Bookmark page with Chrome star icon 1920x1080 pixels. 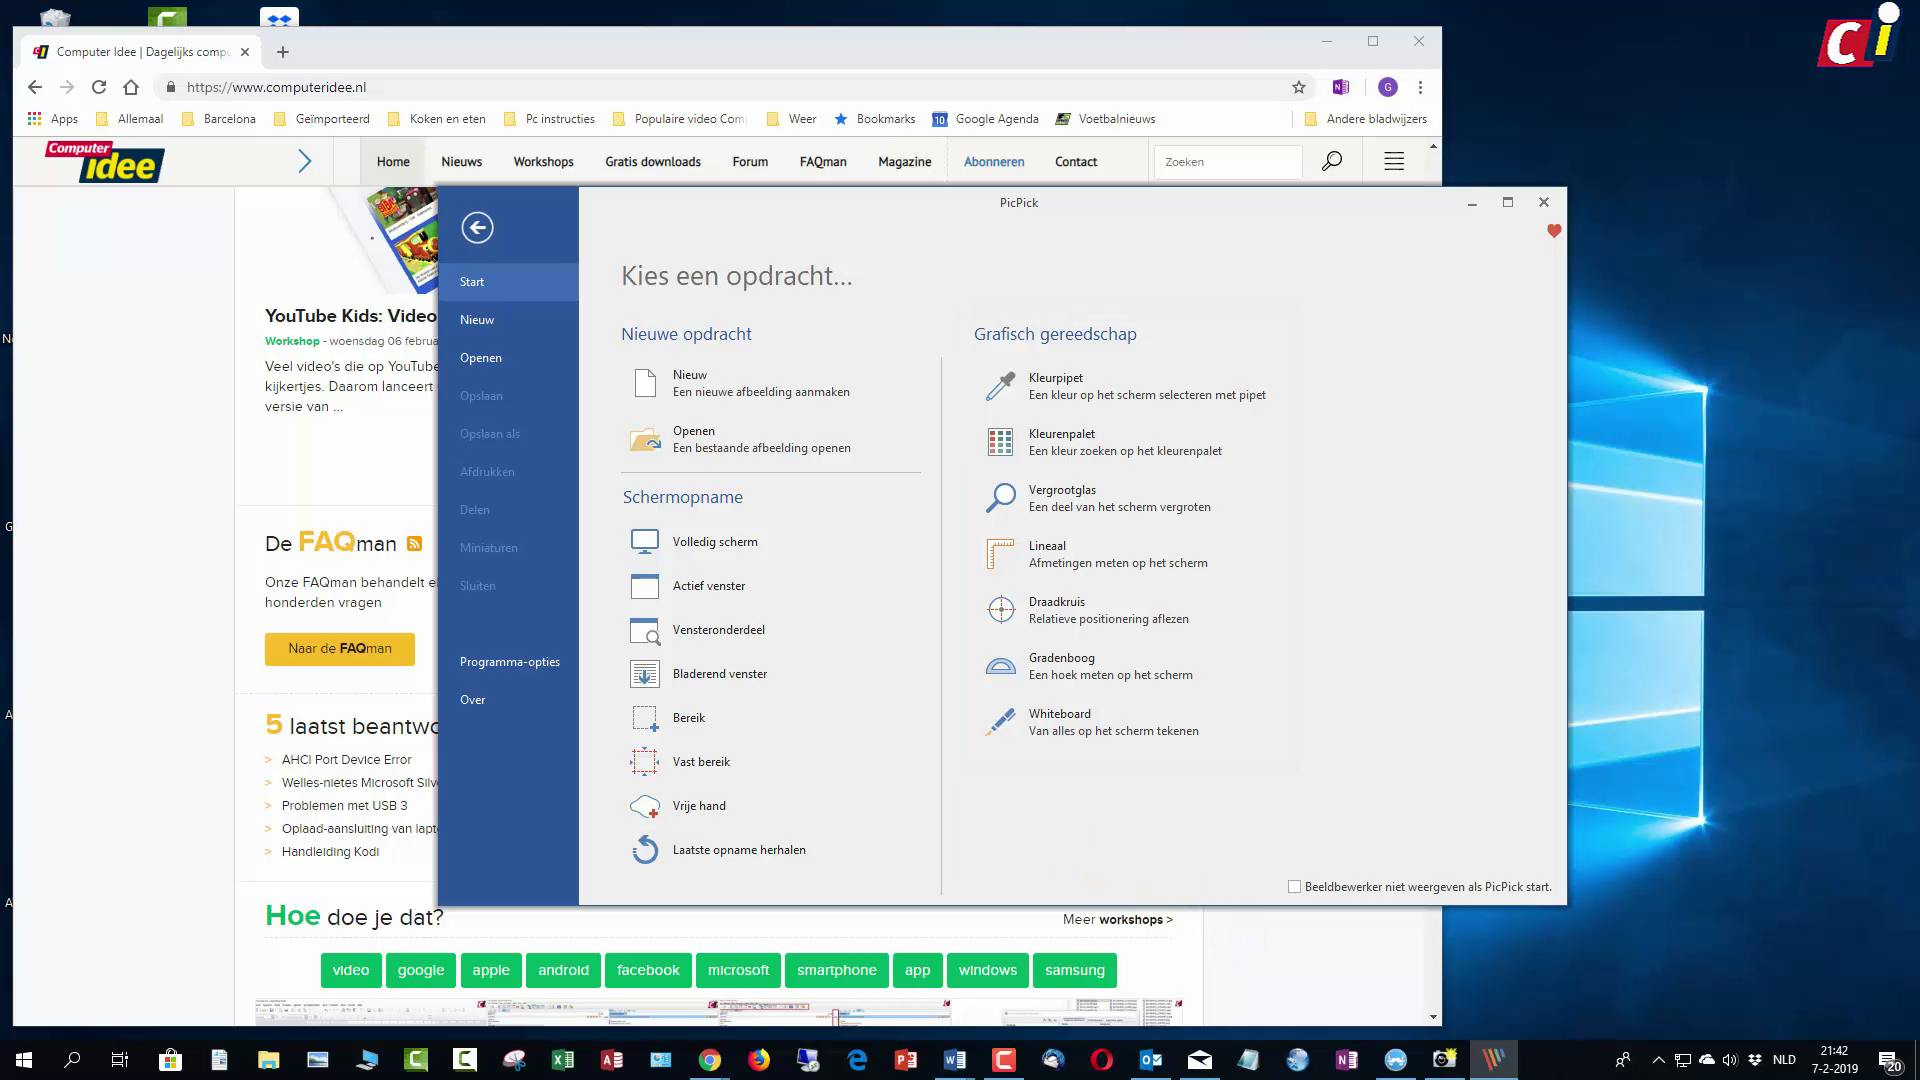point(1299,87)
